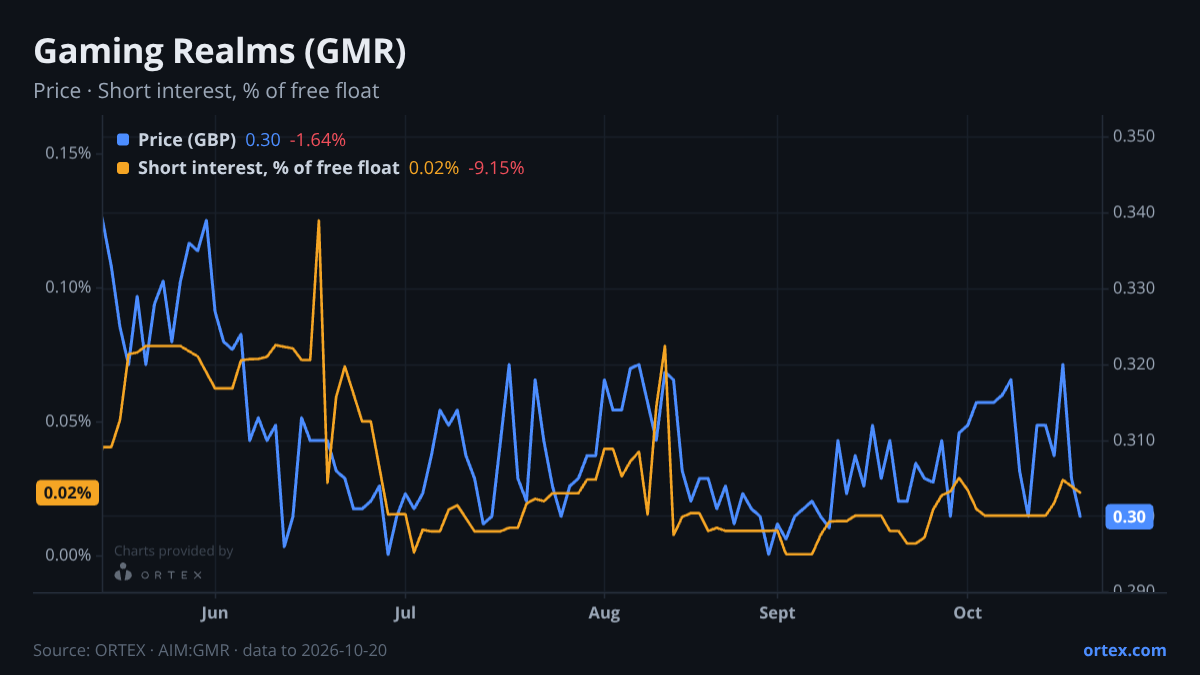Click the Jun label on the time axis
This screenshot has width=1200, height=675.
(216, 613)
